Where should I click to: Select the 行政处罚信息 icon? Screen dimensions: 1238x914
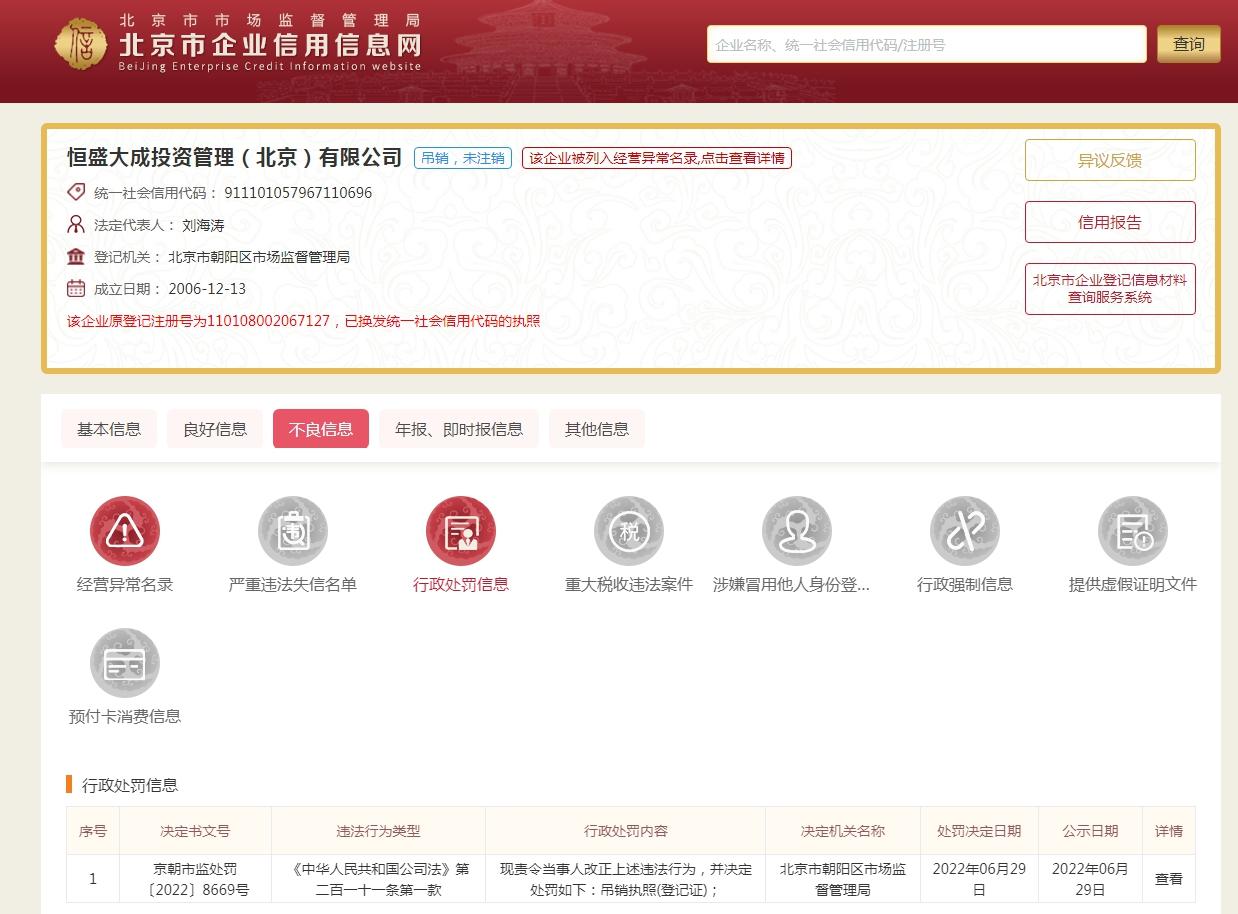[461, 531]
